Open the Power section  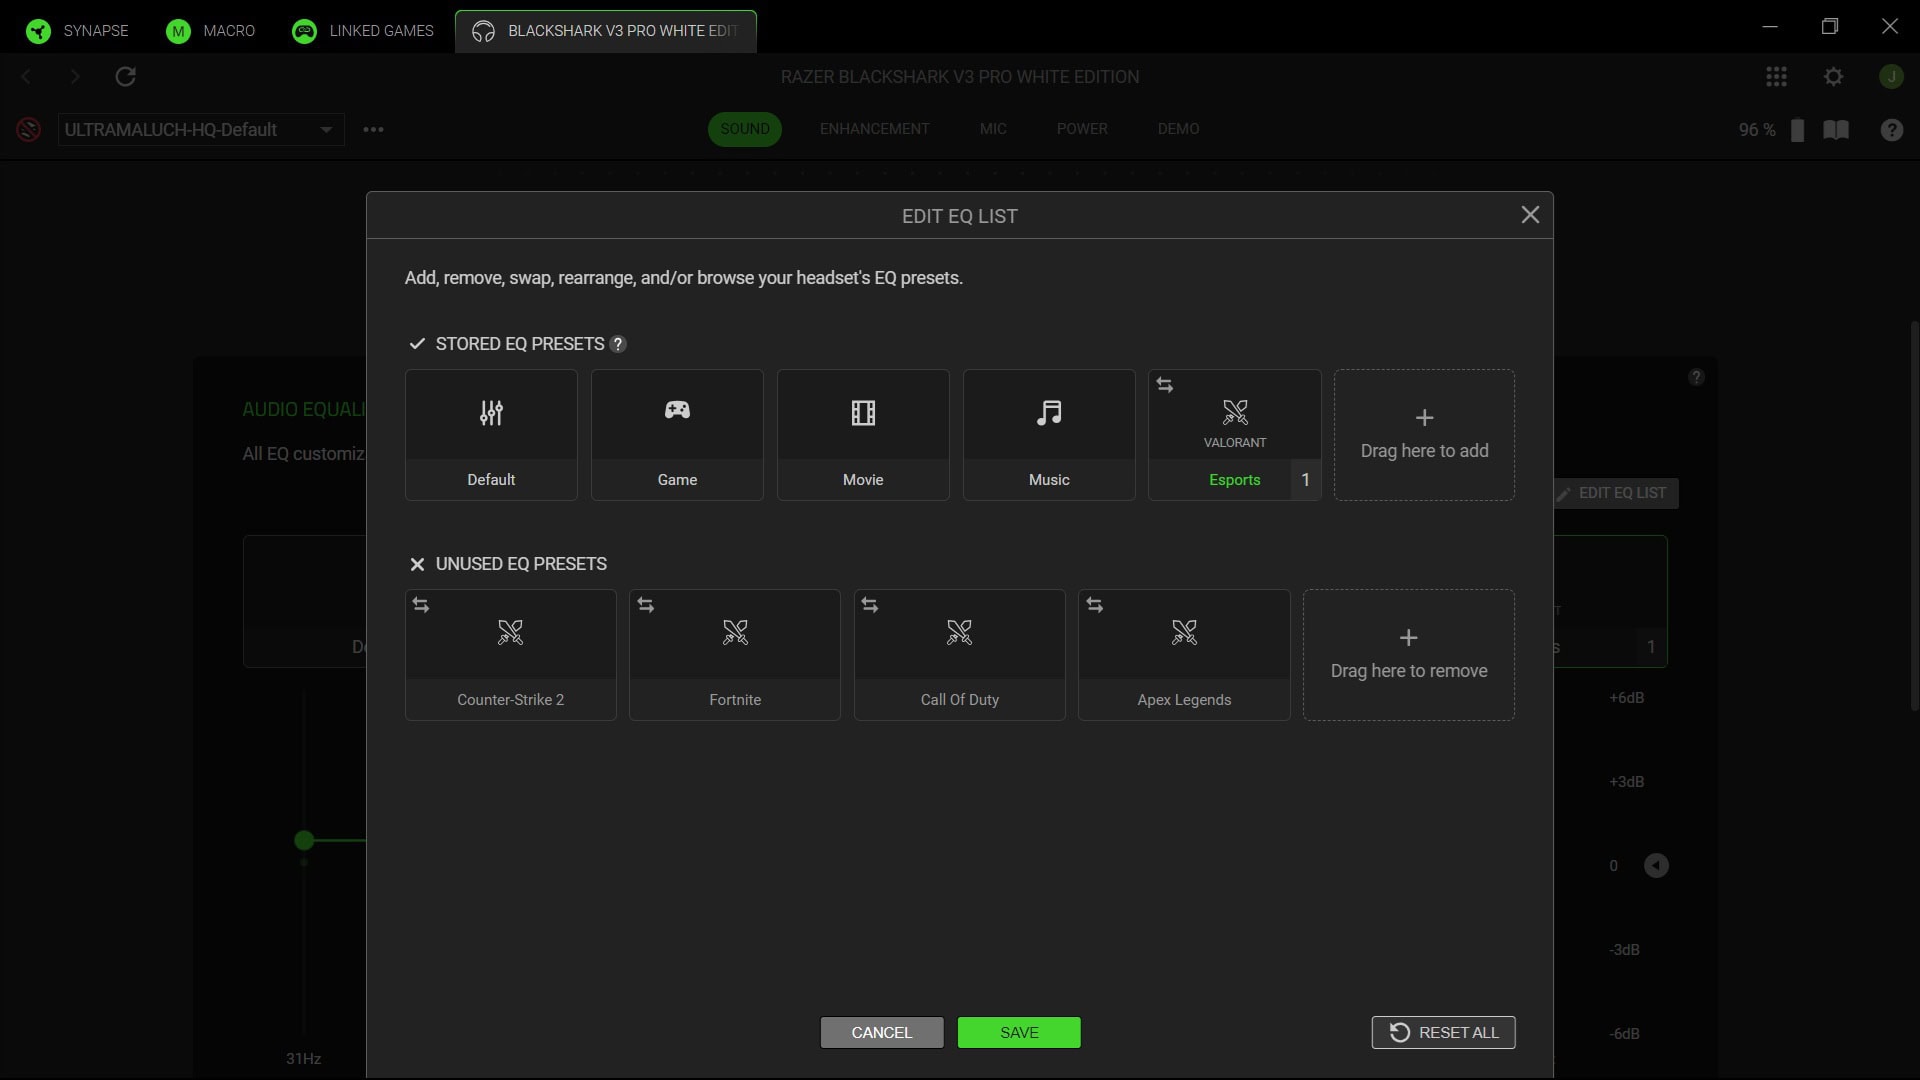point(1082,129)
